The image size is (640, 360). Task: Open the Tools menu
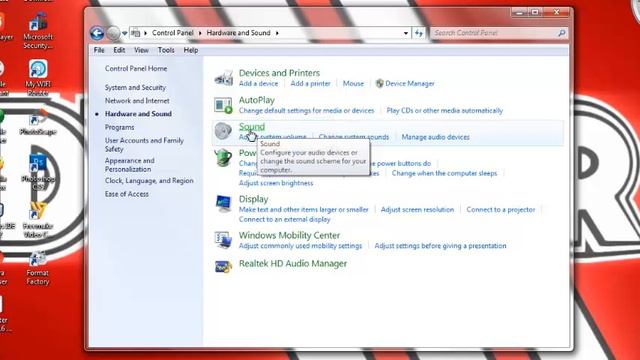coord(166,50)
